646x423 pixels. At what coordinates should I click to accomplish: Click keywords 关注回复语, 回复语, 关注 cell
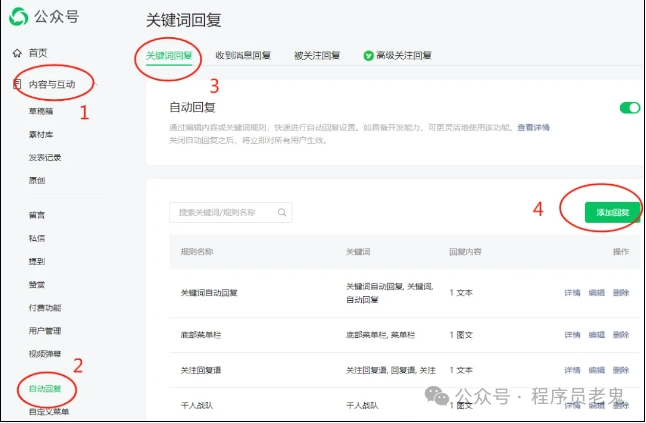[x=391, y=370]
